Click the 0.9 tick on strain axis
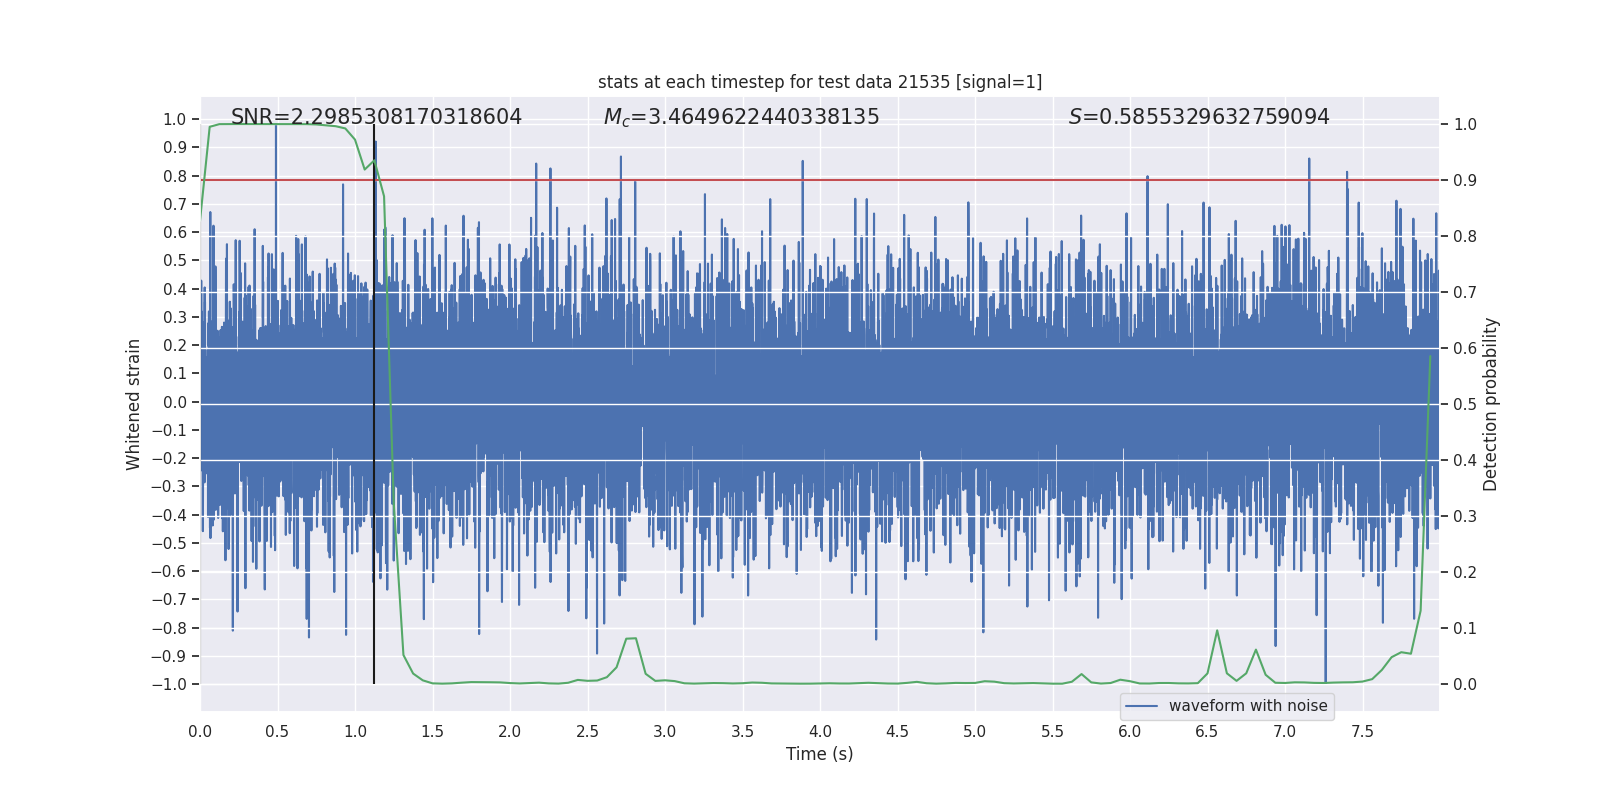Image resolution: width=1600 pixels, height=800 pixels. pyautogui.click(x=175, y=147)
